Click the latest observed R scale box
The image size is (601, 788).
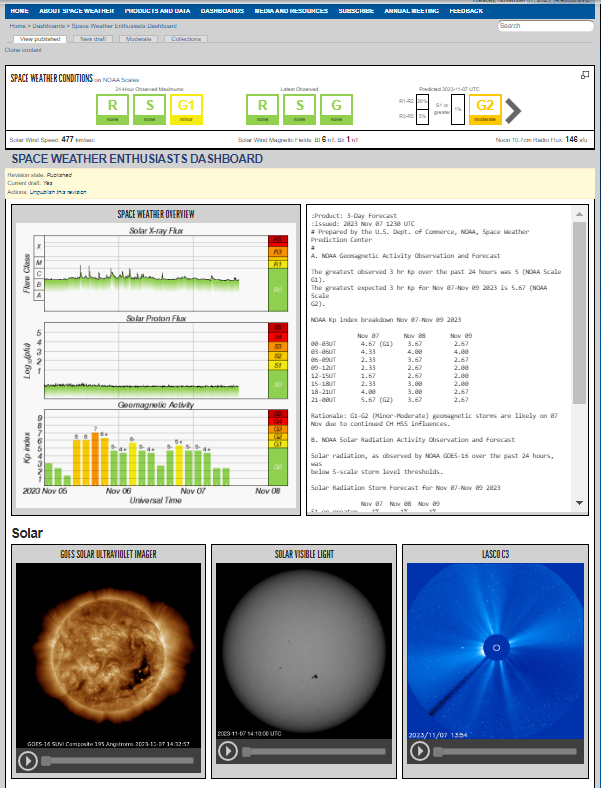tap(262, 109)
